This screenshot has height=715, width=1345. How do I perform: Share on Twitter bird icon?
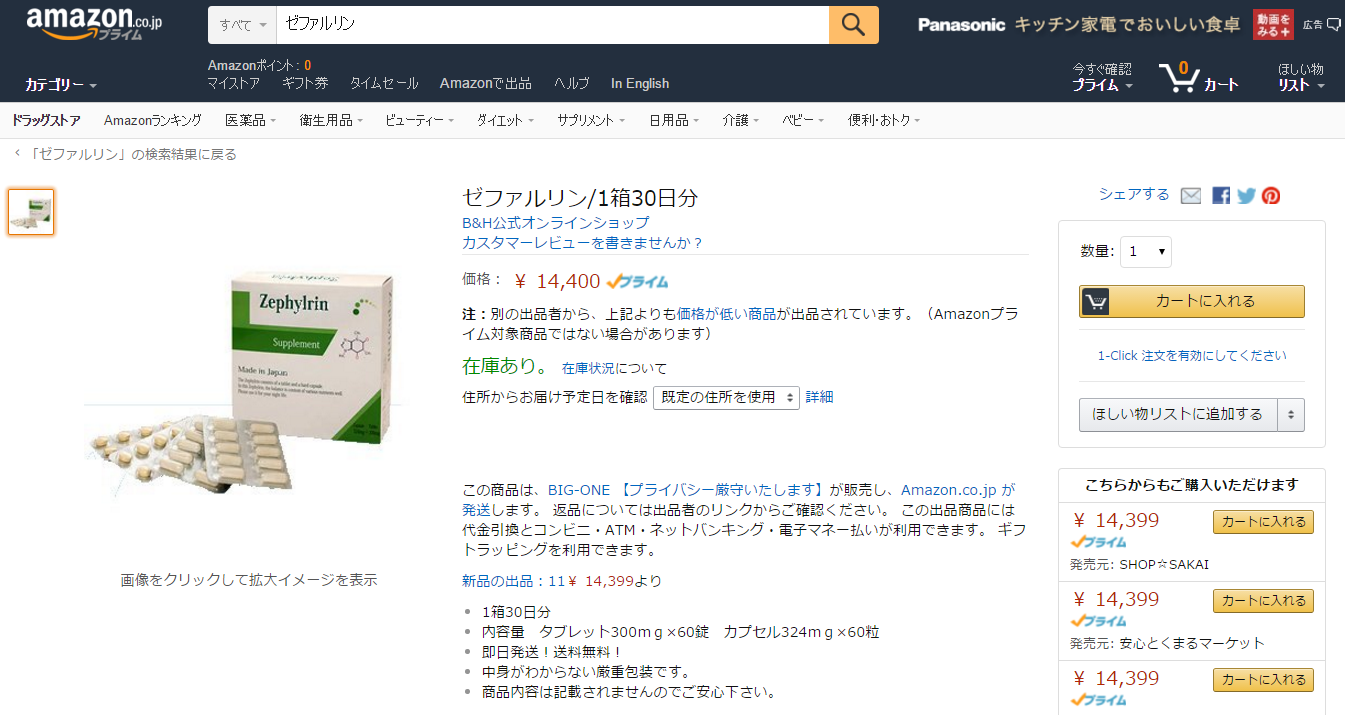[x=1246, y=196]
